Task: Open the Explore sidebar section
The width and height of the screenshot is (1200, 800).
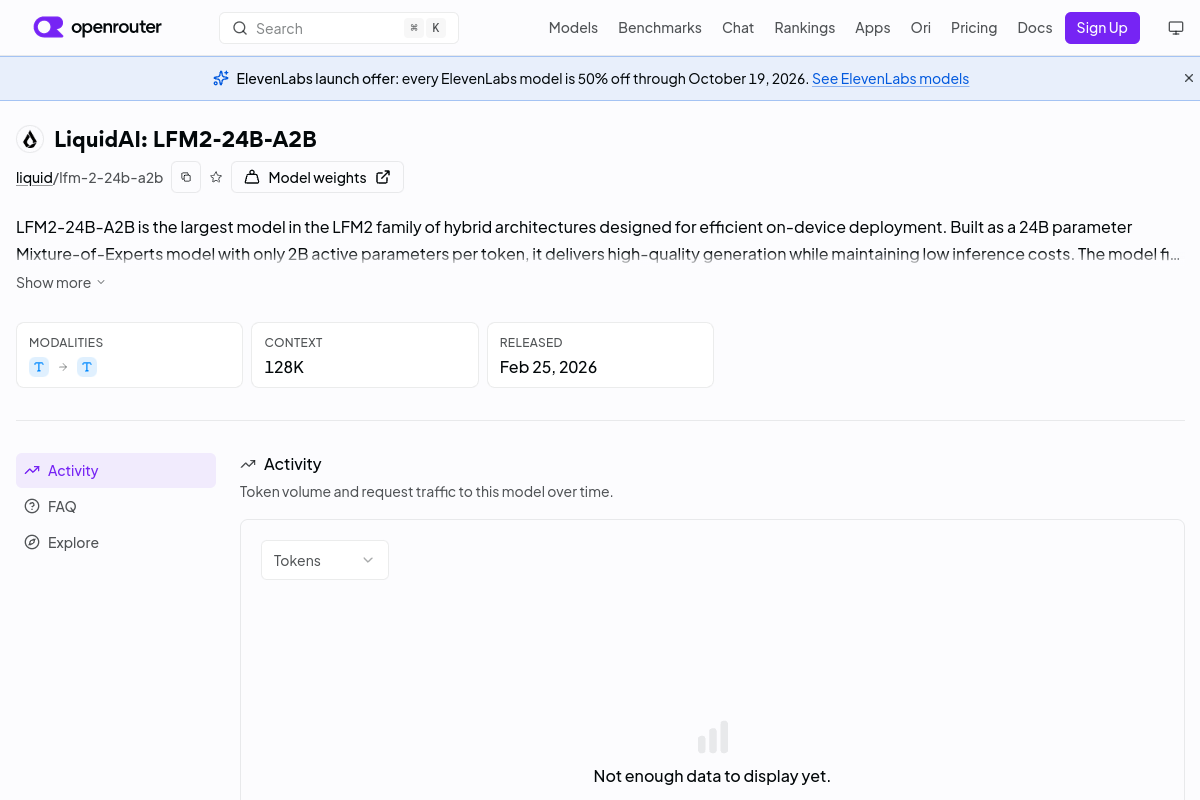Action: [116, 543]
